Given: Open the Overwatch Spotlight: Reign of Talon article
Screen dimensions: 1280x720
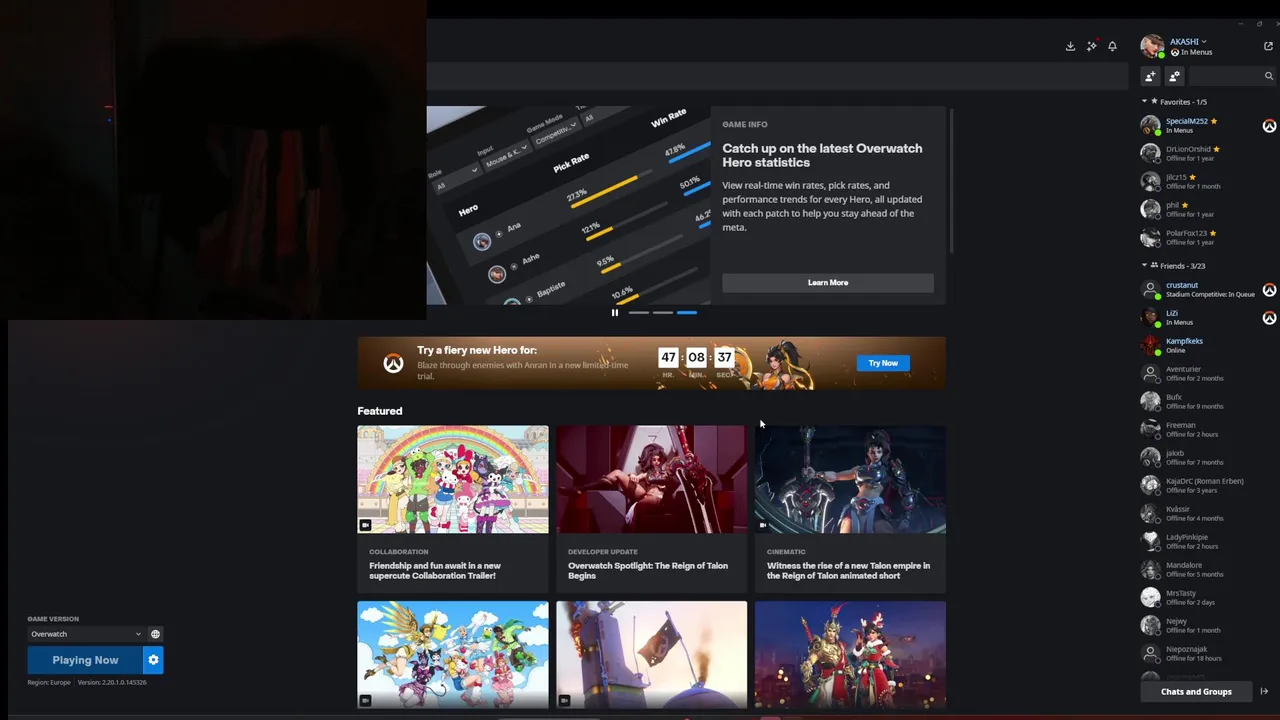Looking at the screenshot, I should (648, 570).
